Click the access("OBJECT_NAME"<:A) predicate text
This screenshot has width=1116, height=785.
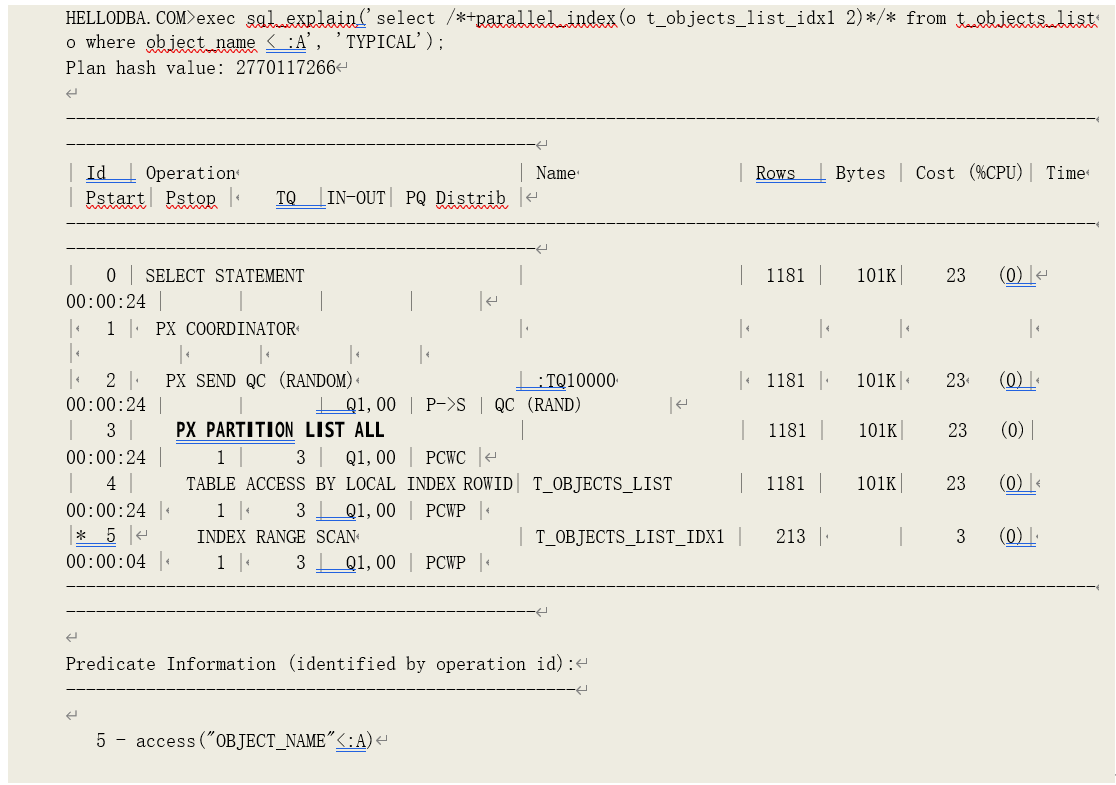254,741
